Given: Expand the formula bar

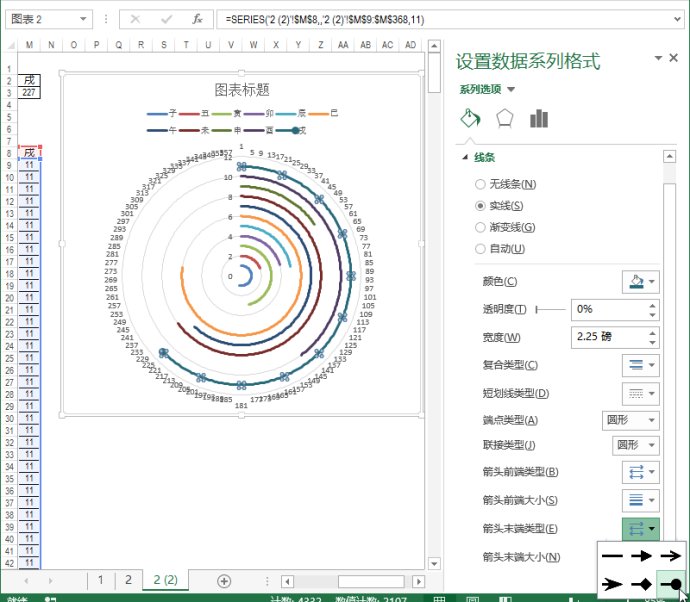Looking at the screenshot, I should coord(678,19).
